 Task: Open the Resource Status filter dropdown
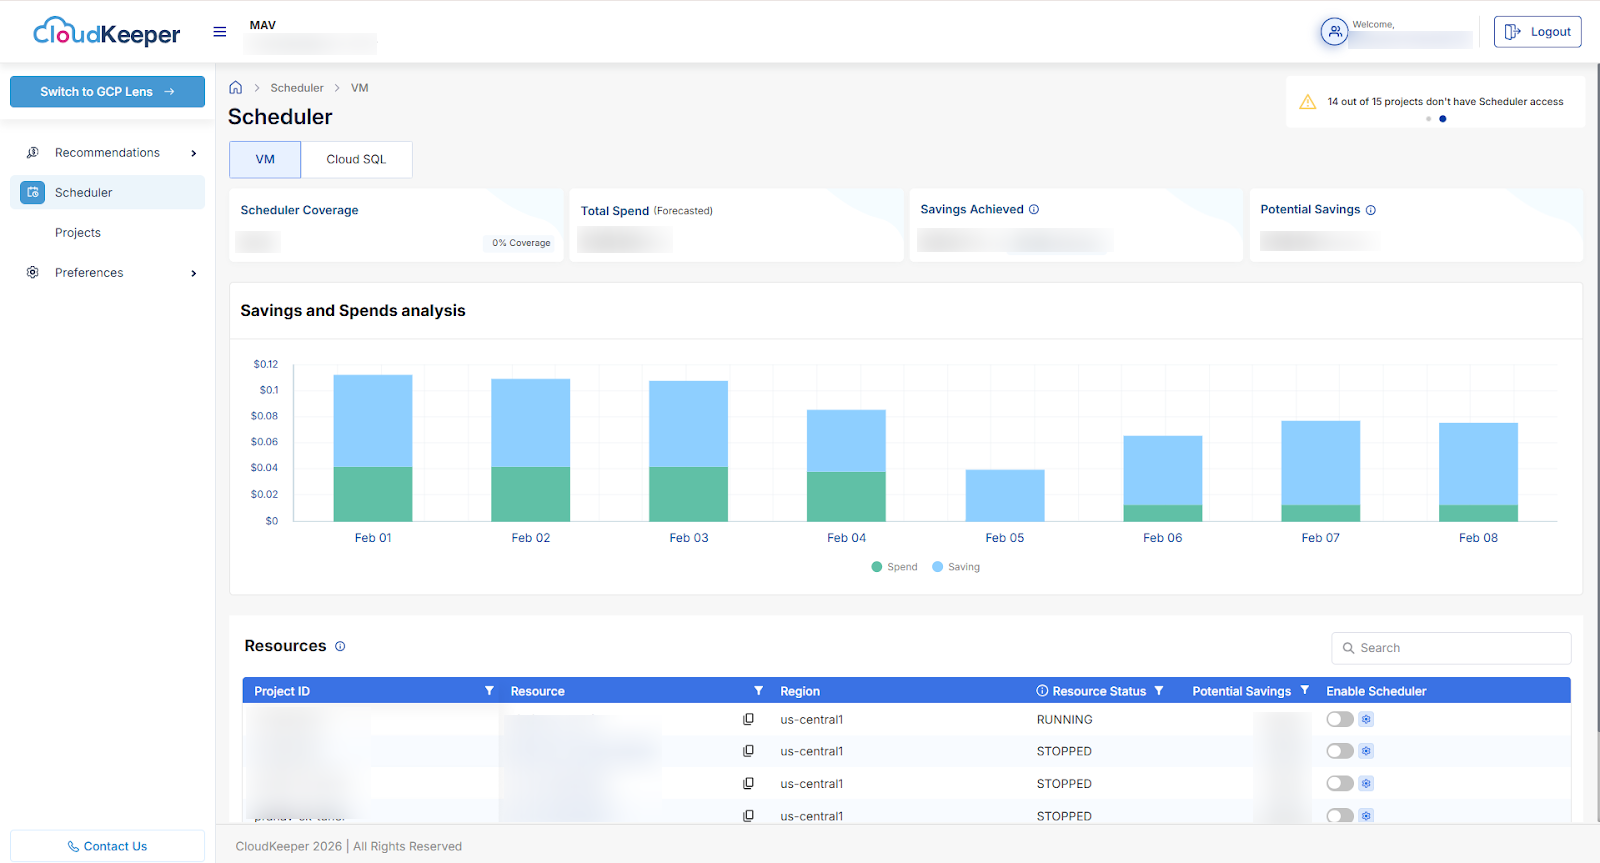1159,691
